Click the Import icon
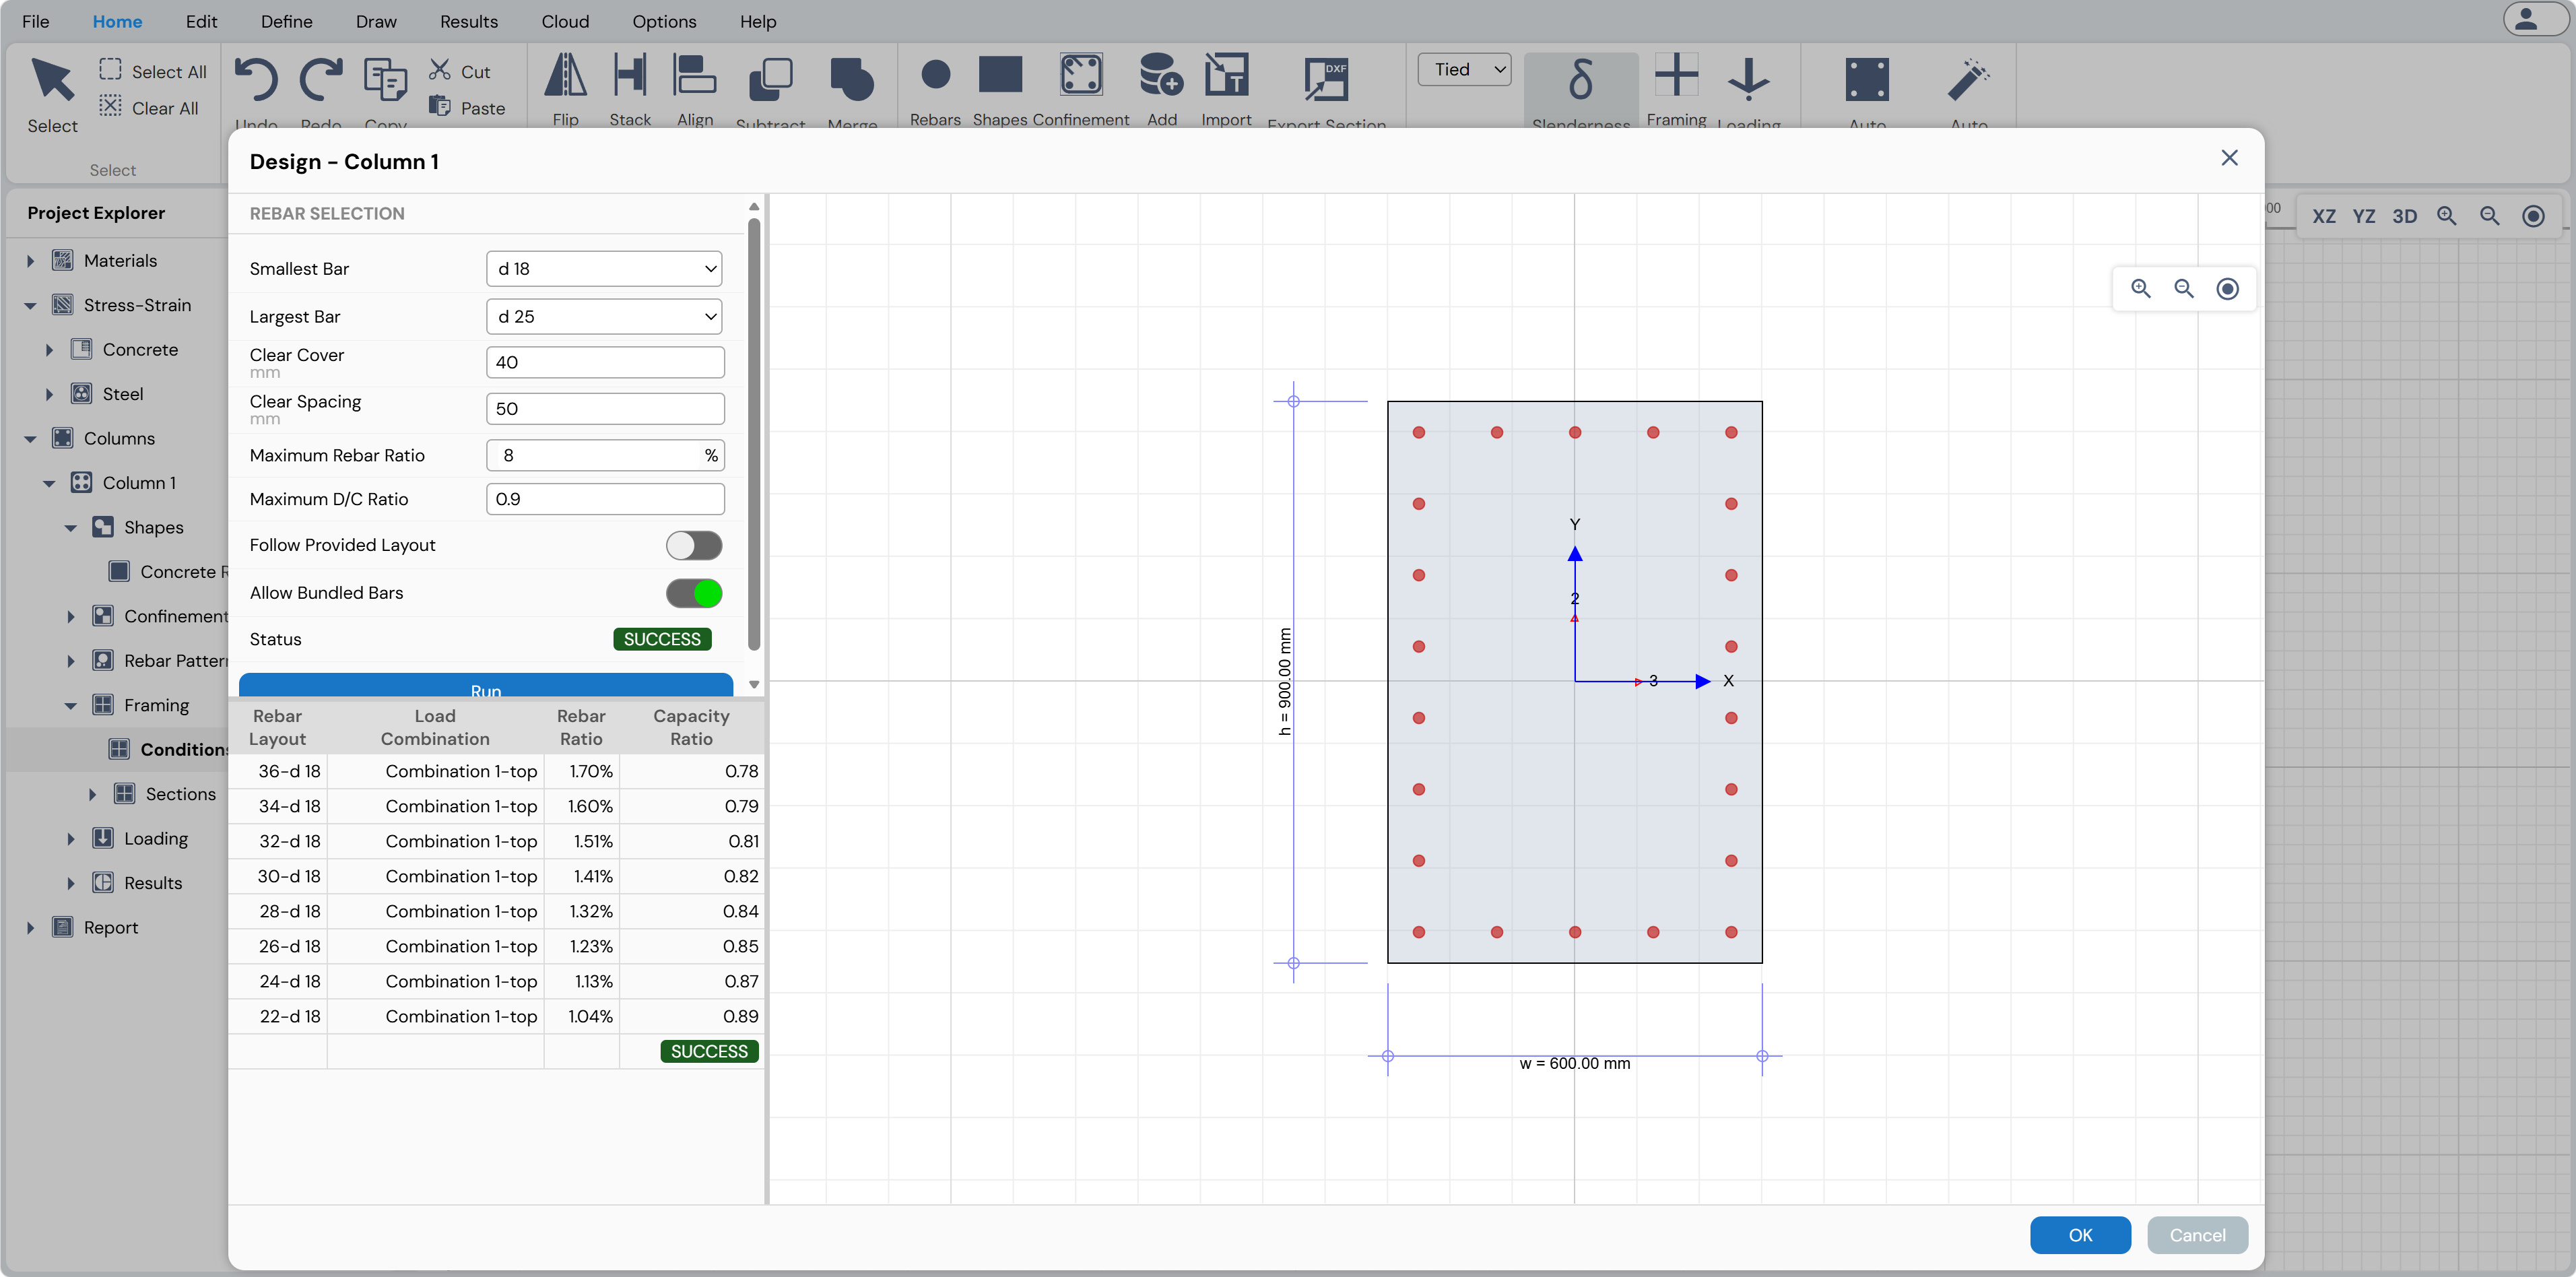Viewport: 2576px width, 1277px height. pos(1226,75)
